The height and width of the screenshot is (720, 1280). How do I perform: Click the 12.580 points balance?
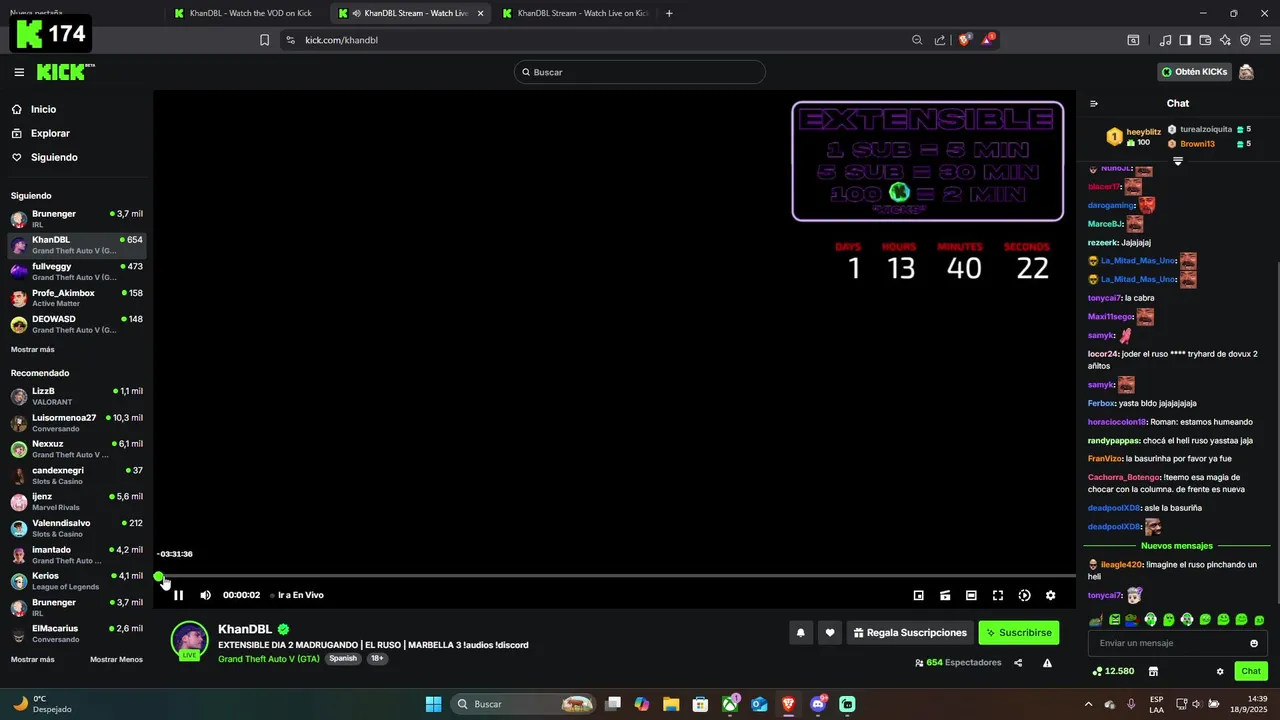(x=1113, y=671)
